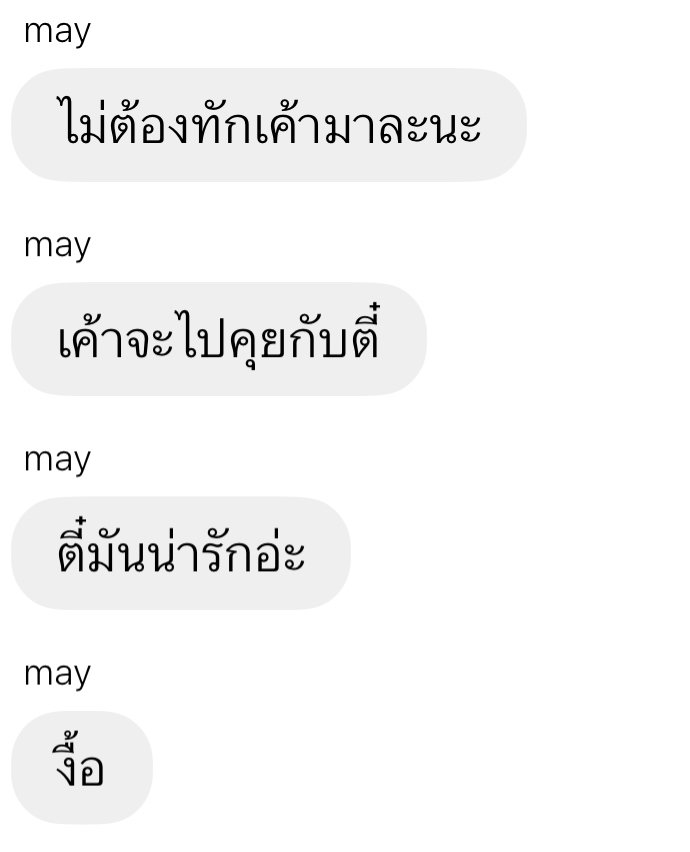Click 'กับตี๋' ending the 'เค้าจะไปคุยกับตี๋' message
Image resolution: width=690 pixels, height=852 pixels.
334,331
